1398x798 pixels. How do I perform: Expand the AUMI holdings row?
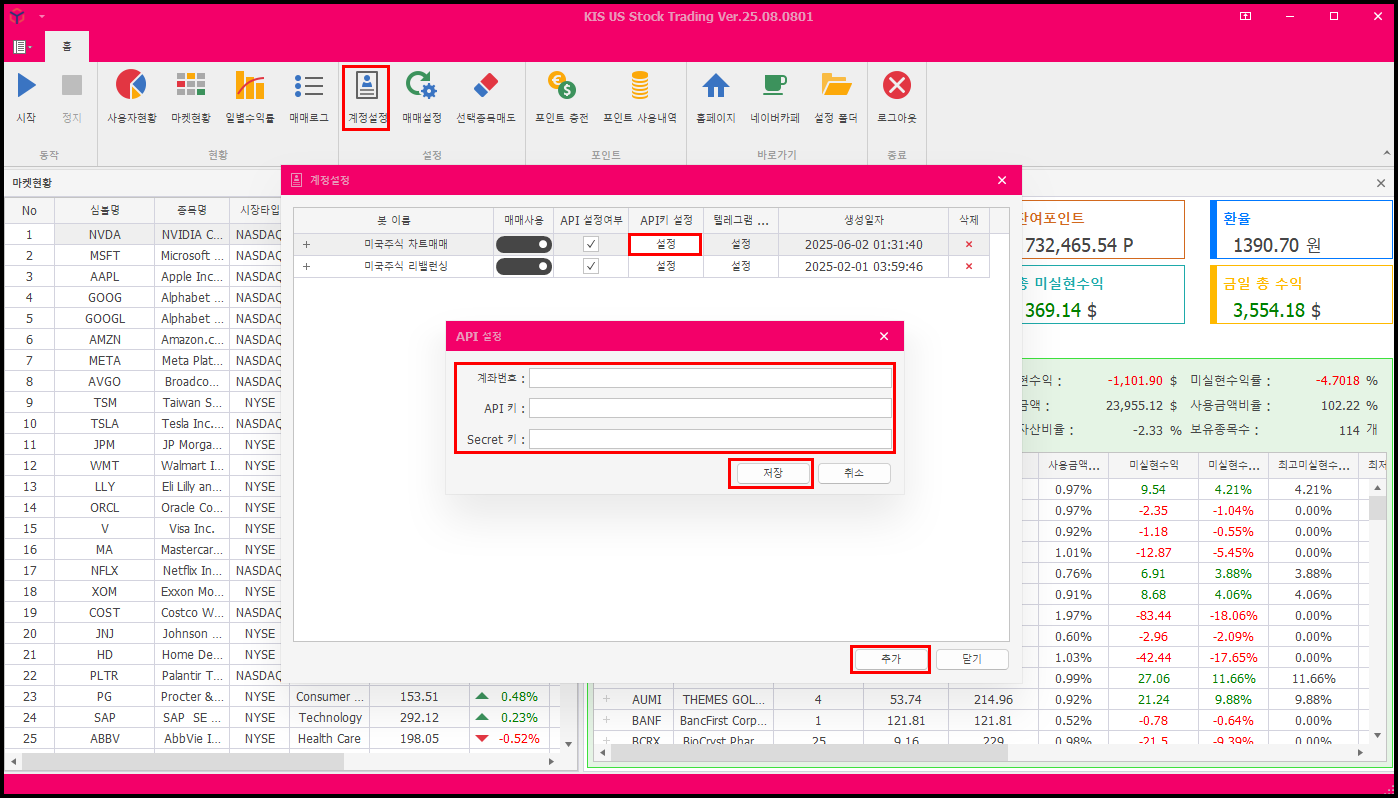(x=605, y=699)
